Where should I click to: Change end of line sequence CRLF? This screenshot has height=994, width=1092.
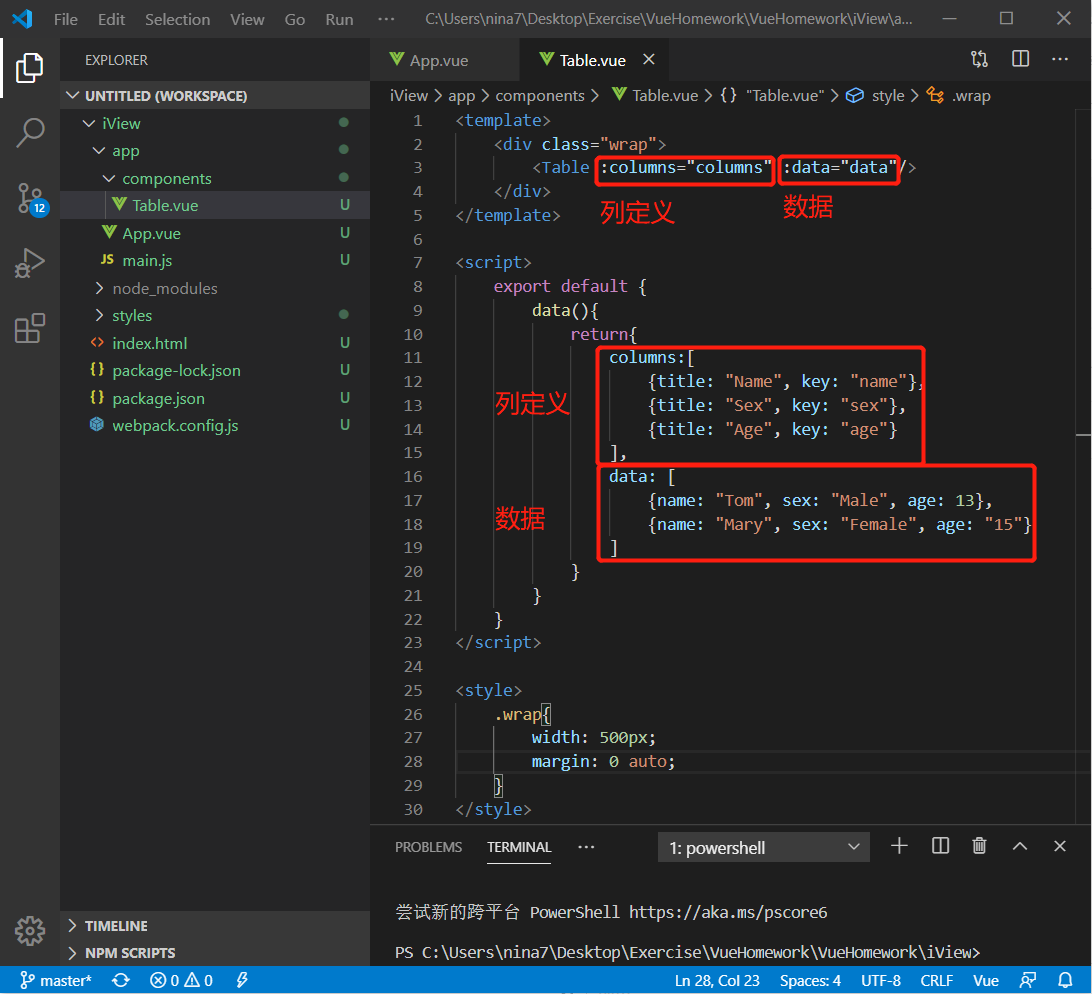click(x=936, y=980)
